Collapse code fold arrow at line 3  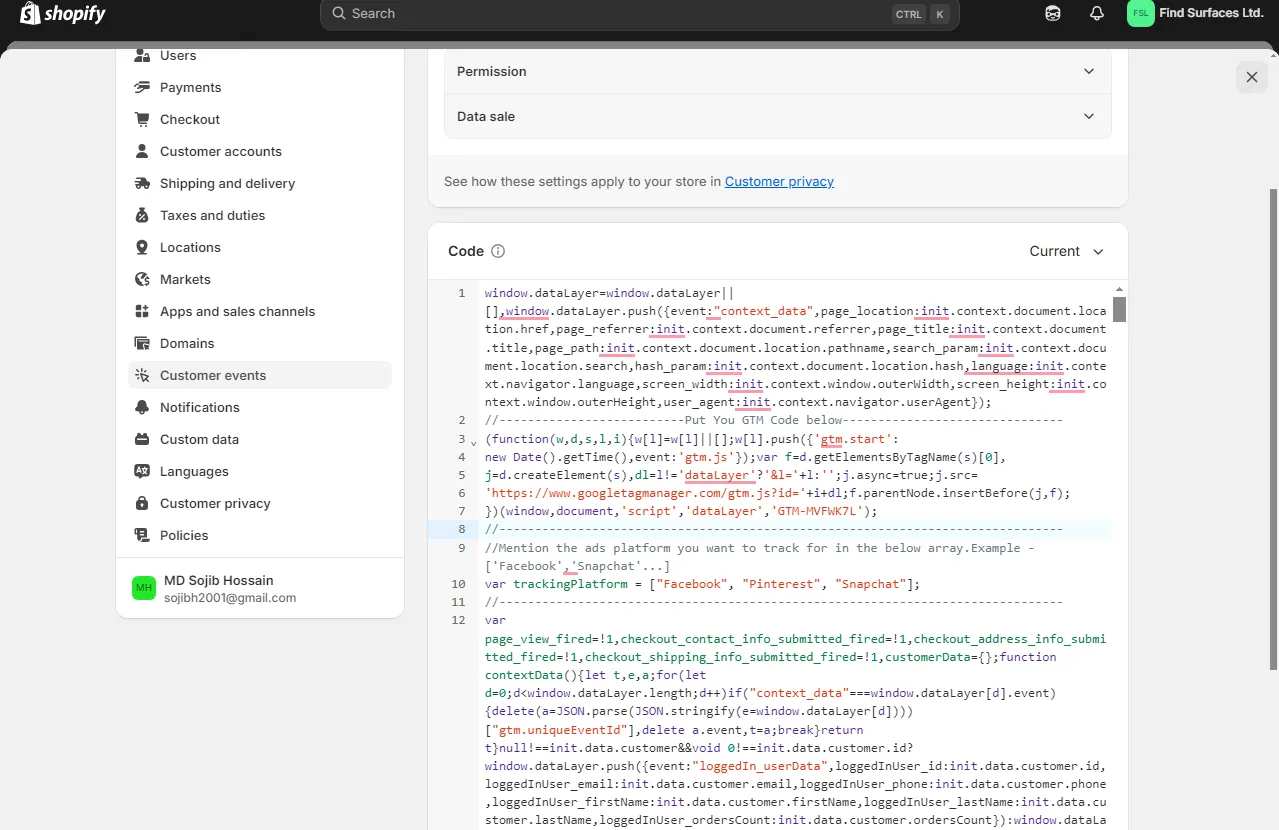pos(473,441)
